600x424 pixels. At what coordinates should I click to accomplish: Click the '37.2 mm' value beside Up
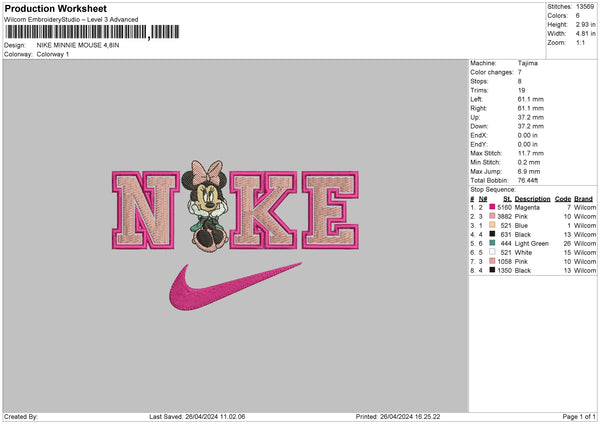[531, 117]
